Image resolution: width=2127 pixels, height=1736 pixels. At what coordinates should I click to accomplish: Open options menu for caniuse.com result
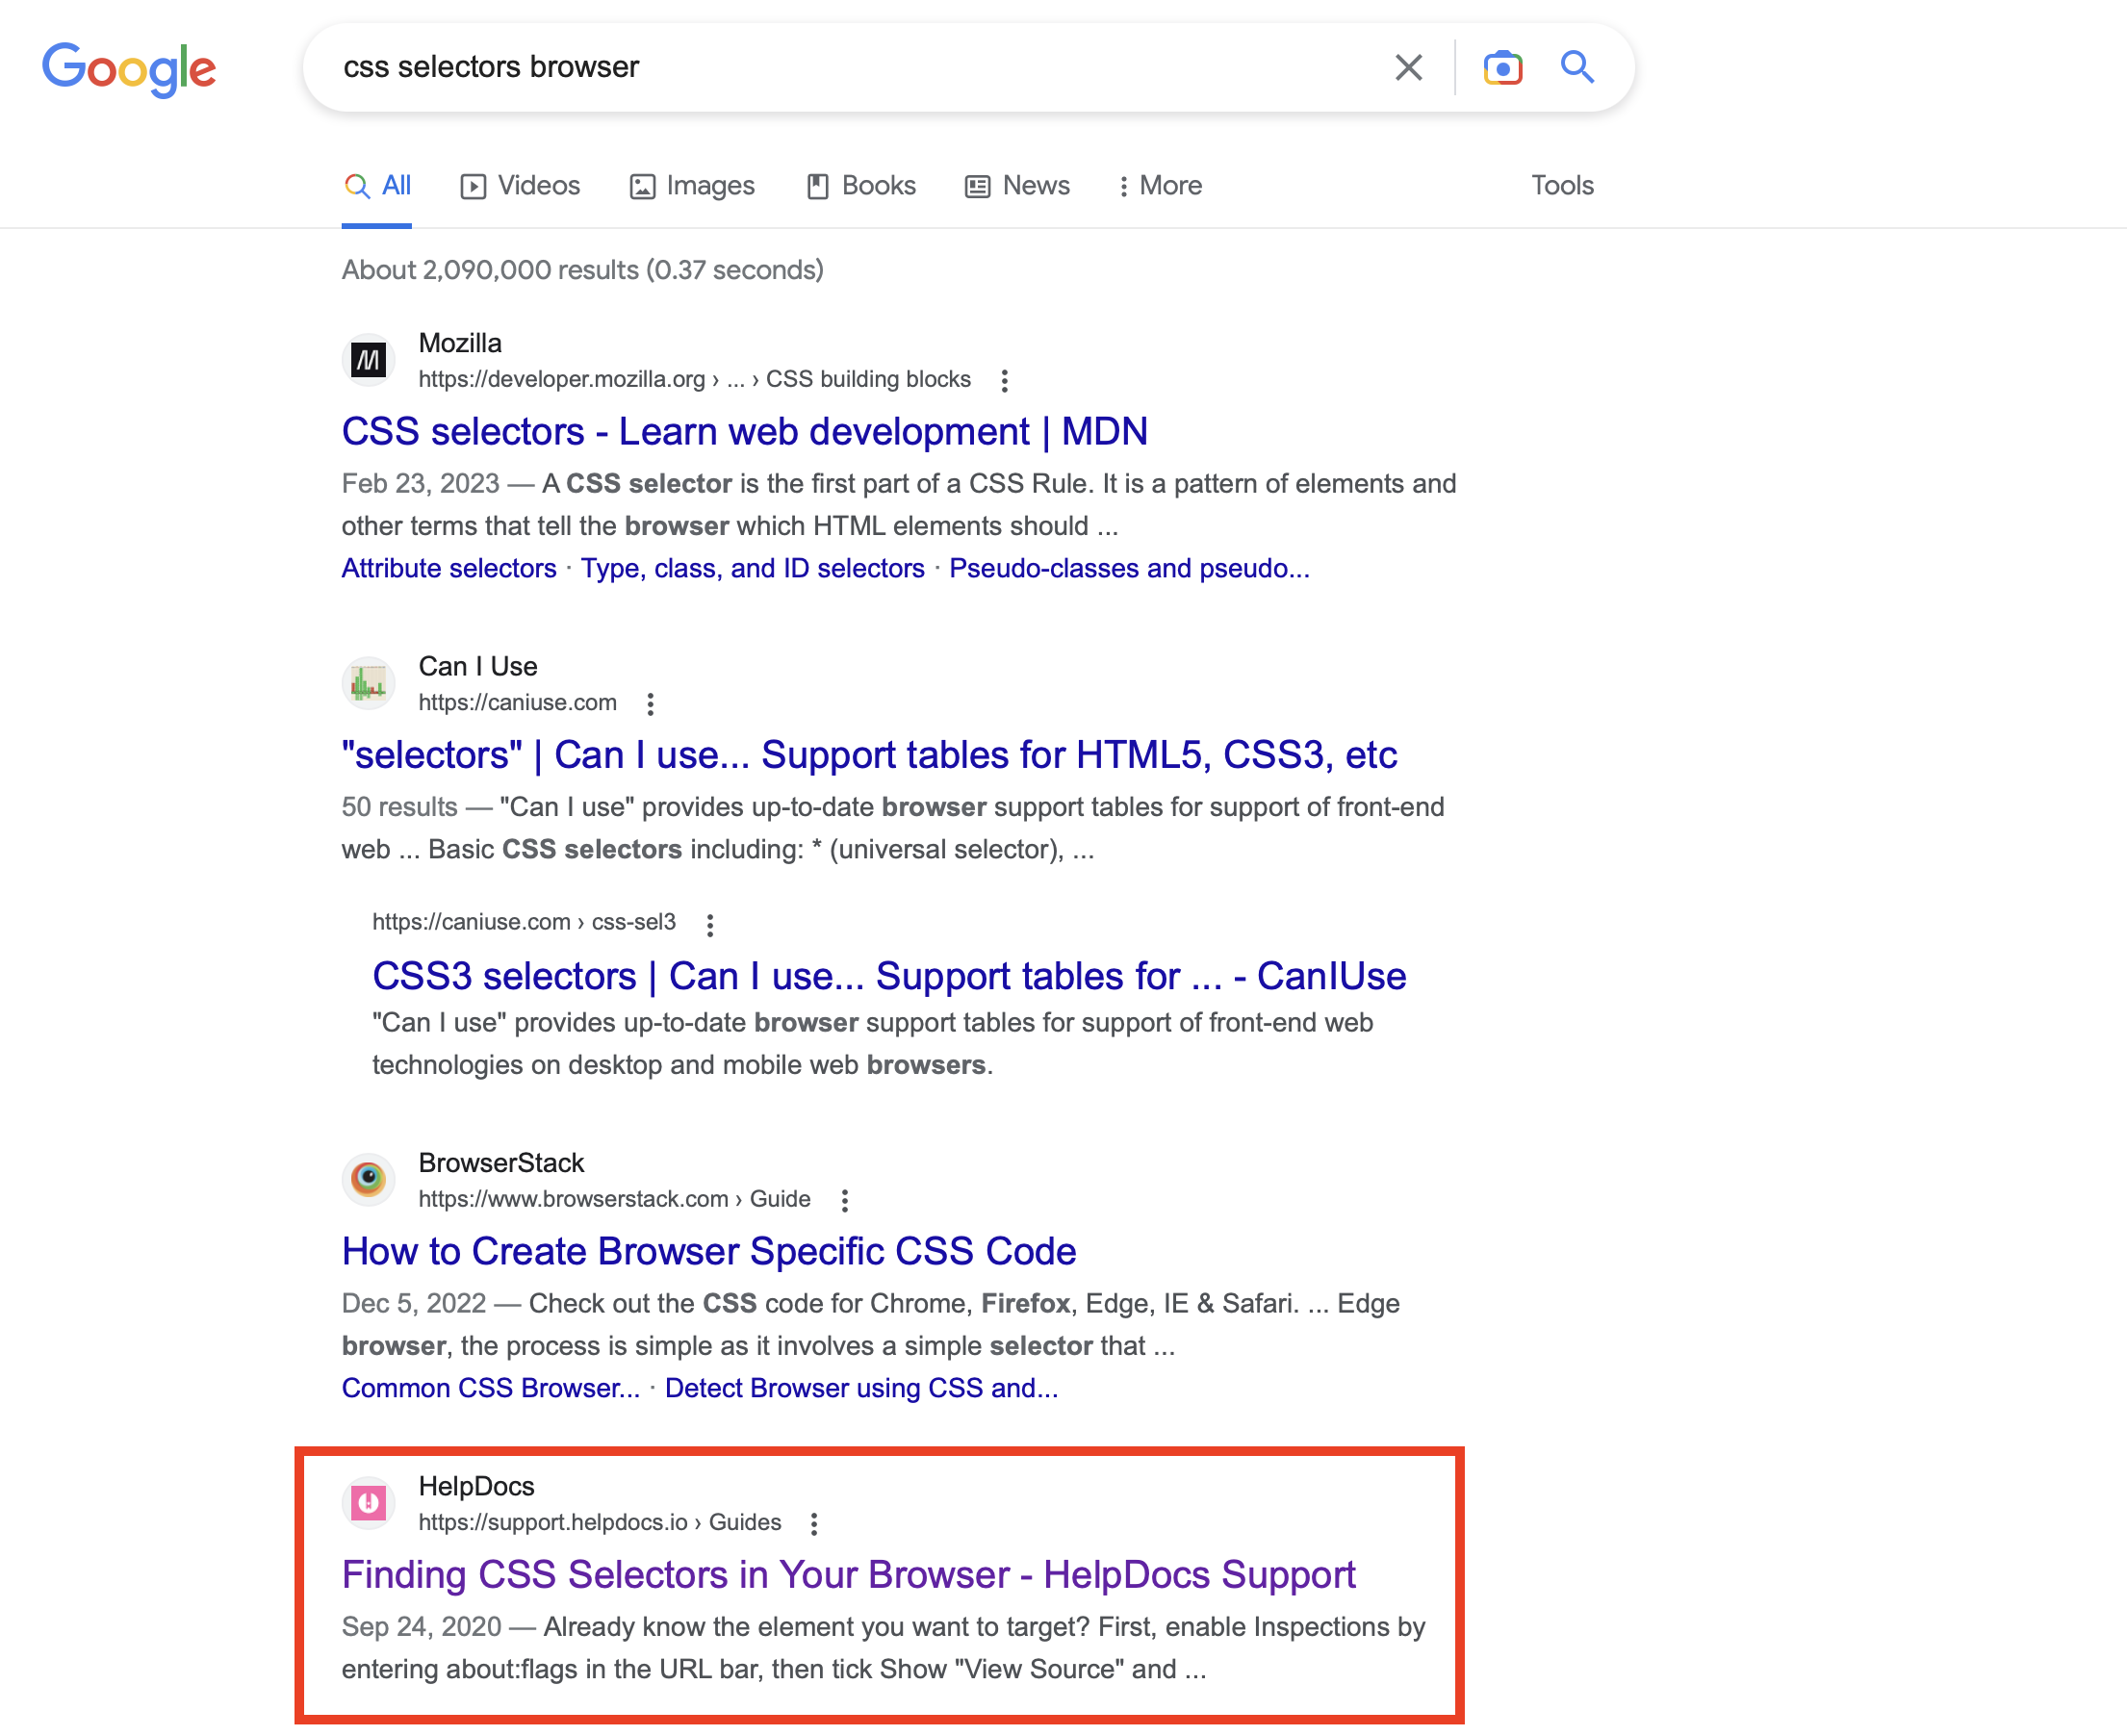click(x=650, y=704)
